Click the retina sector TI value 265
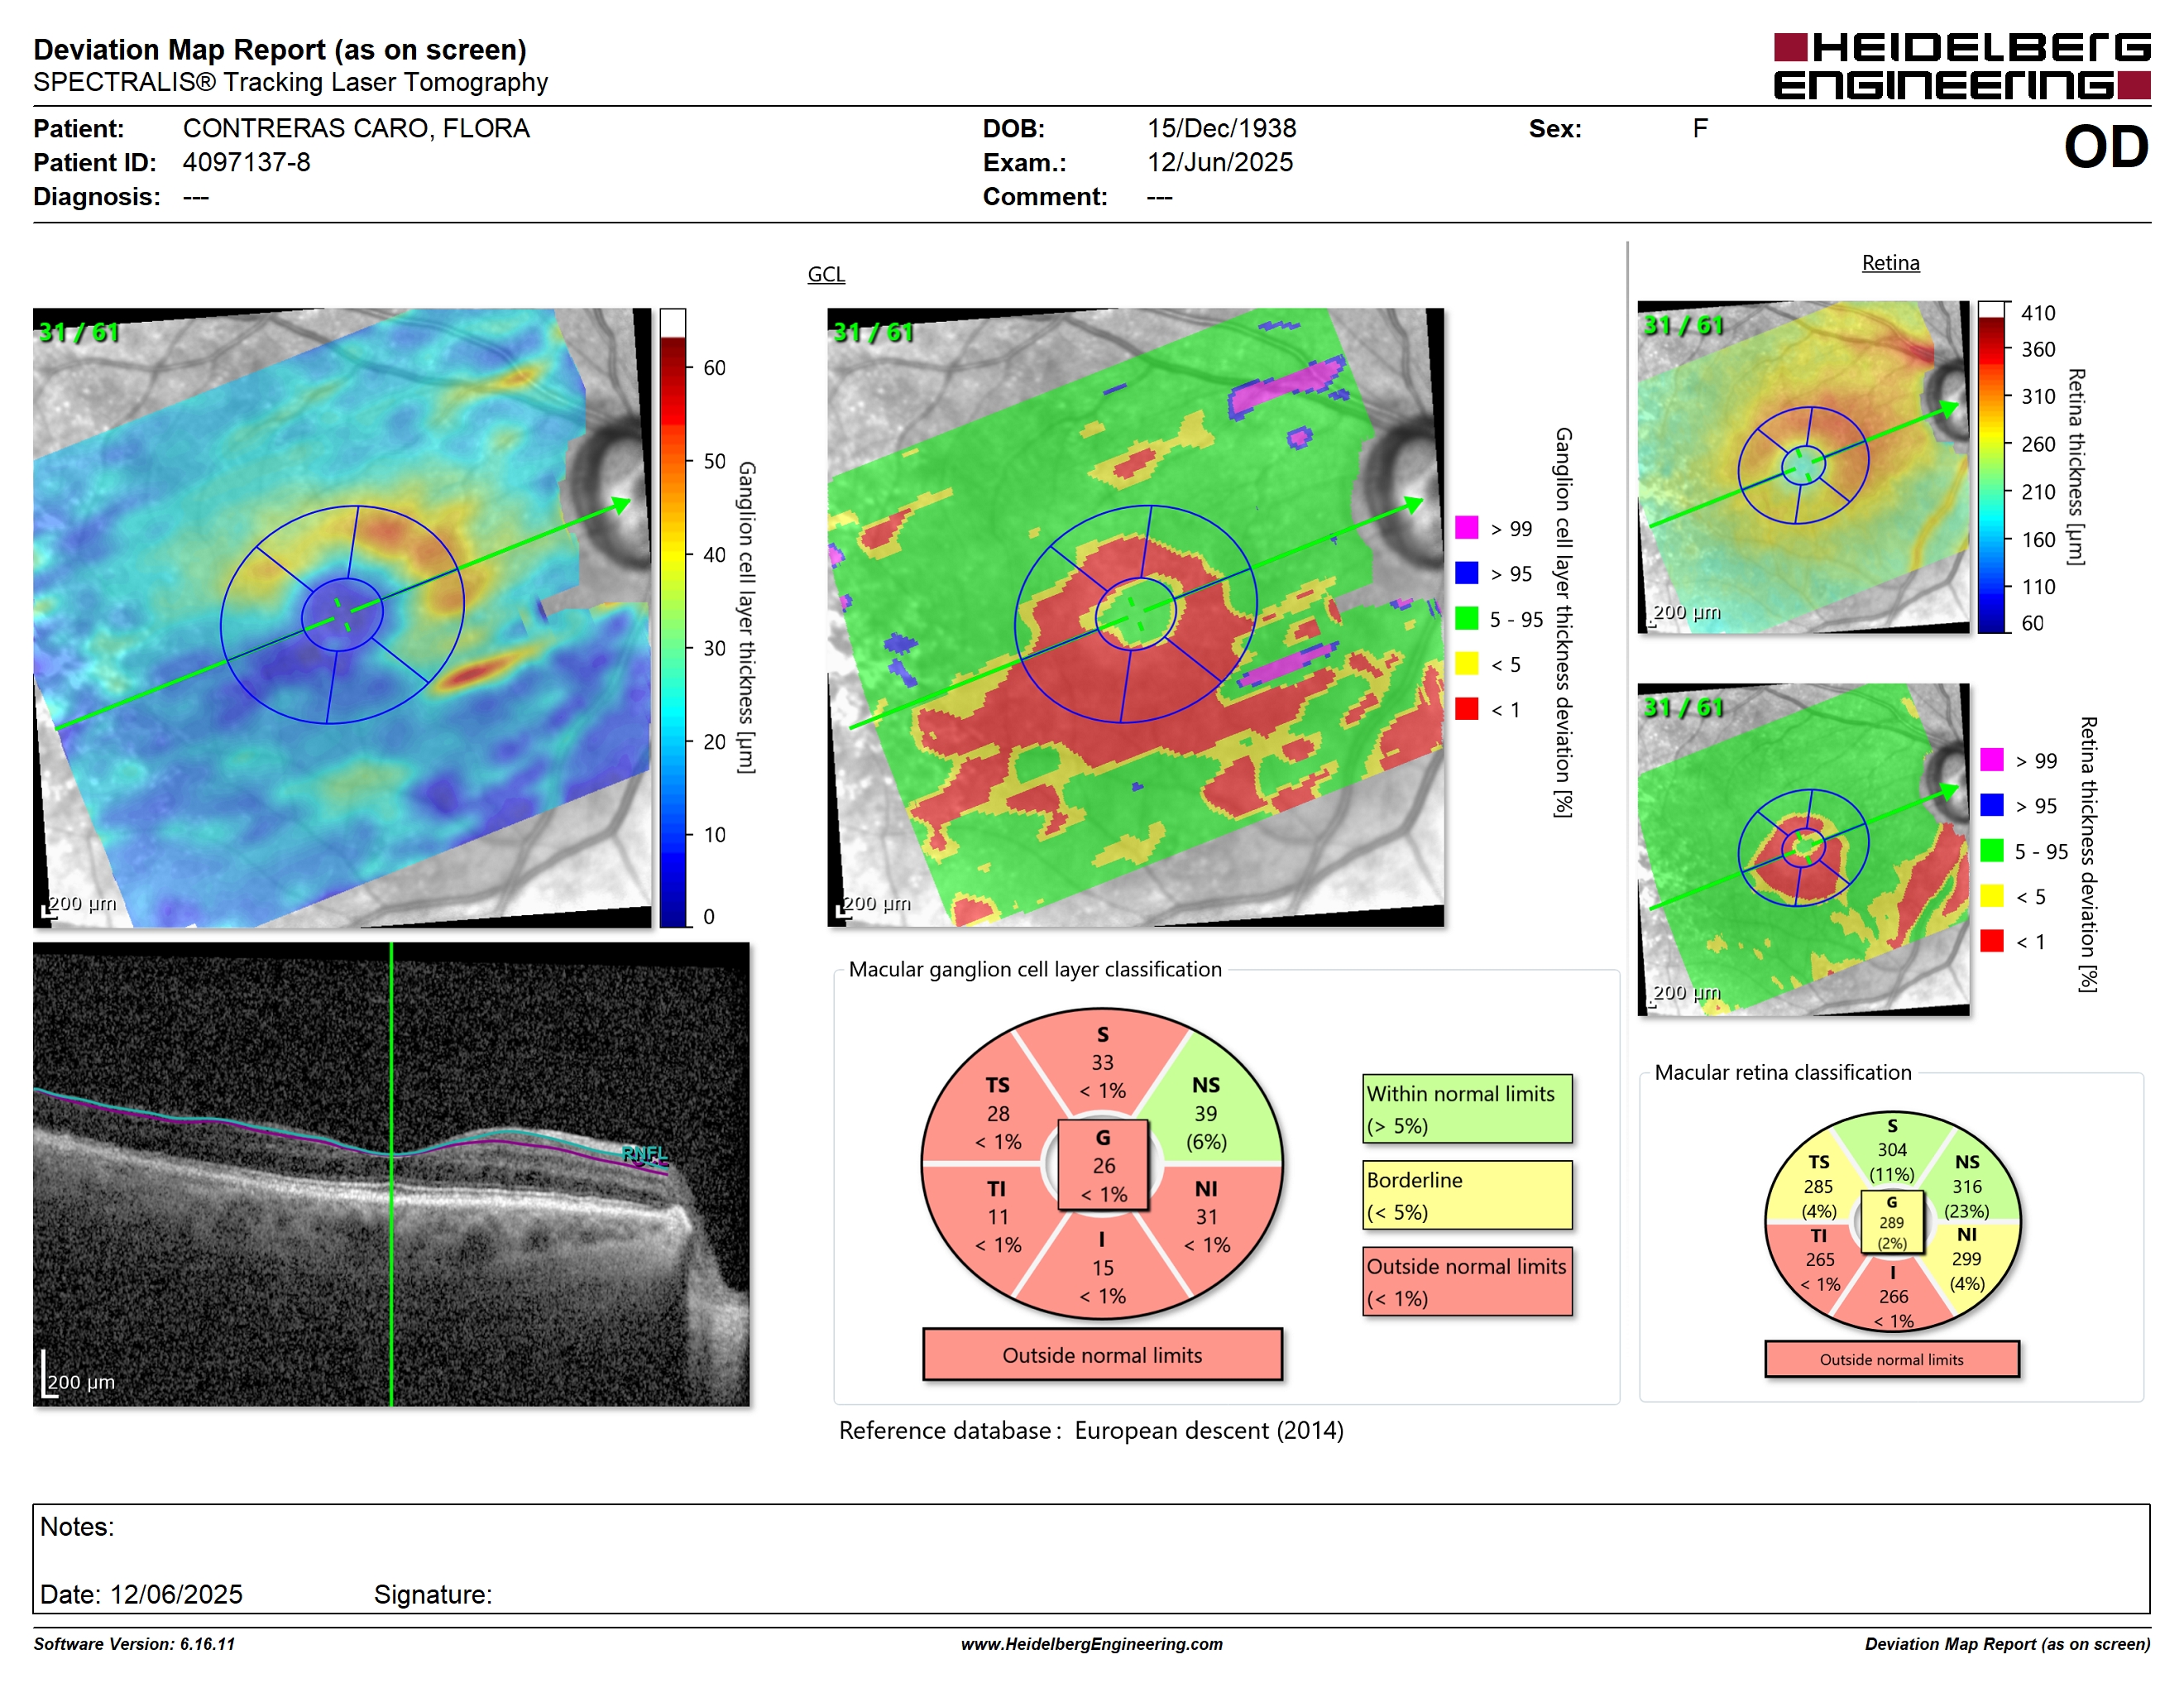The image size is (2184, 1688). point(1819,1259)
